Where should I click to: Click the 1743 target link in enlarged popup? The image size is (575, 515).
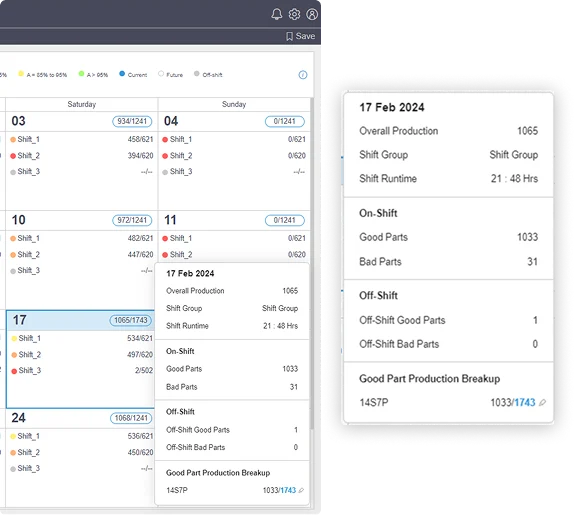point(525,403)
